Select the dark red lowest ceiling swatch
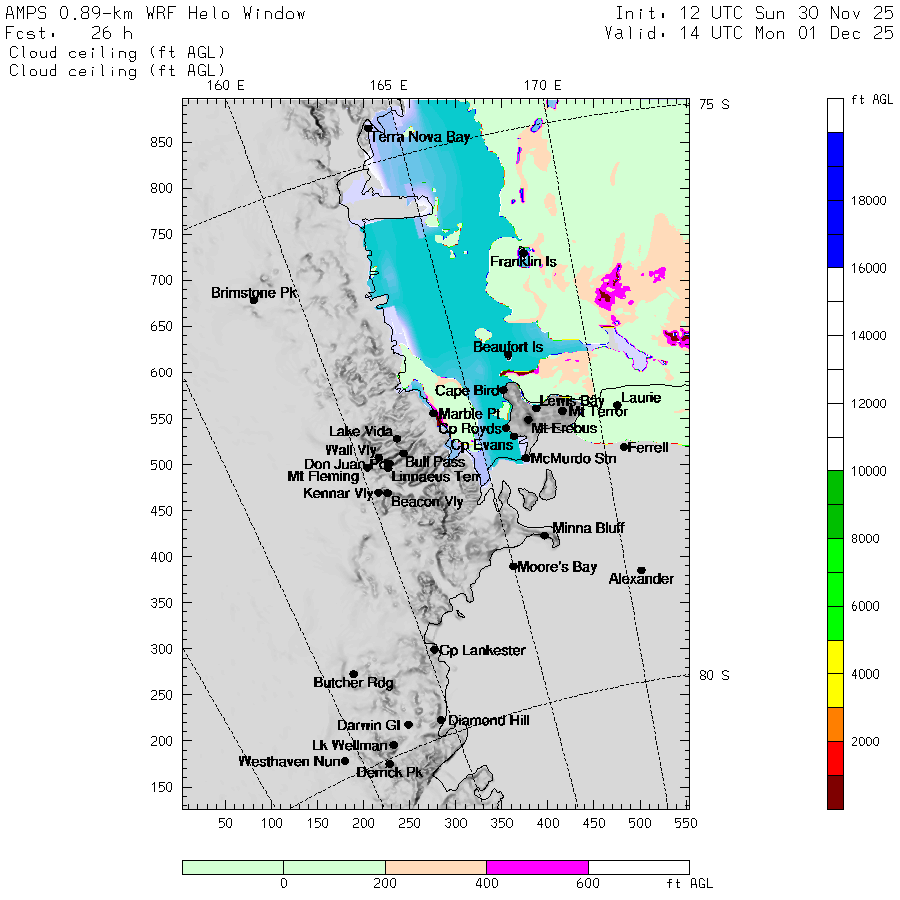 tap(835, 792)
